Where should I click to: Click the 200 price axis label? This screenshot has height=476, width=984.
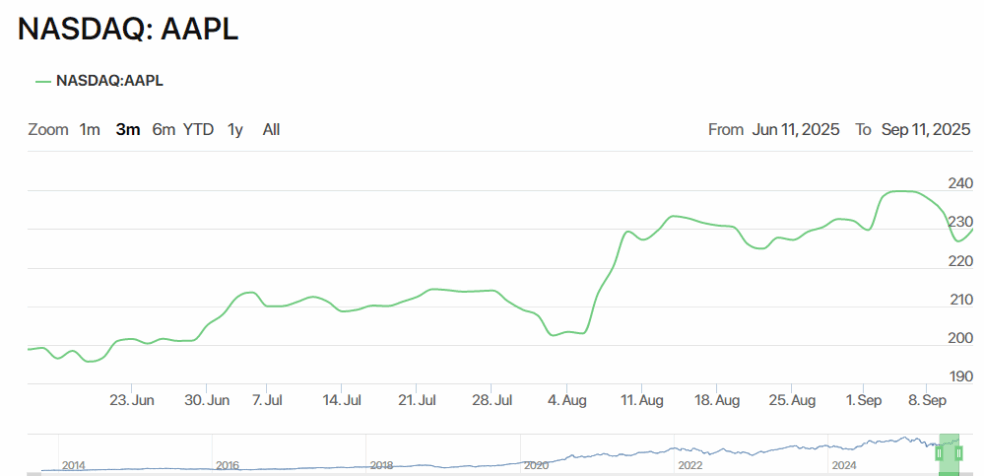(961, 338)
